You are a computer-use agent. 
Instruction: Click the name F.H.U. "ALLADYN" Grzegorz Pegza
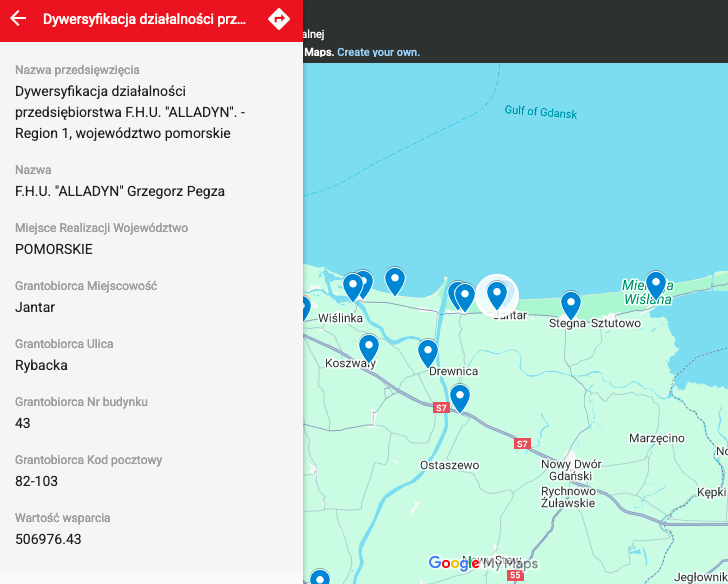[x=120, y=191]
